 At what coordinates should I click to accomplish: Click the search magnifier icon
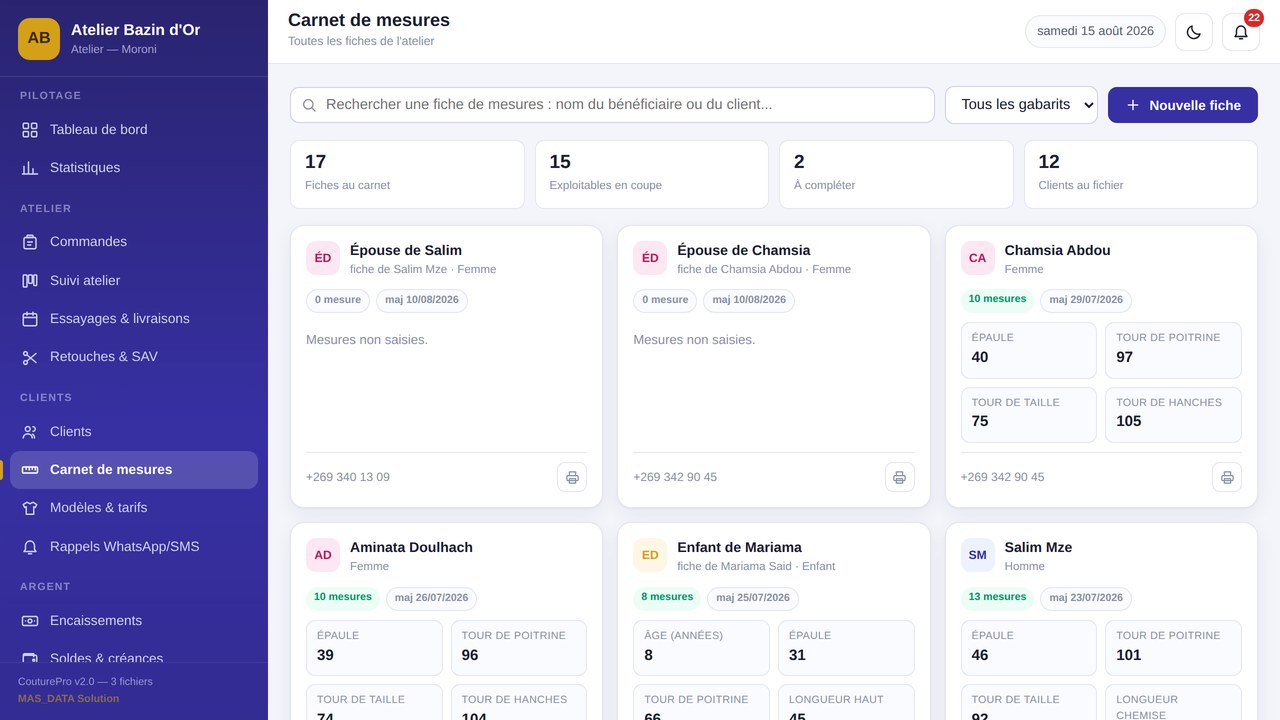[309, 105]
